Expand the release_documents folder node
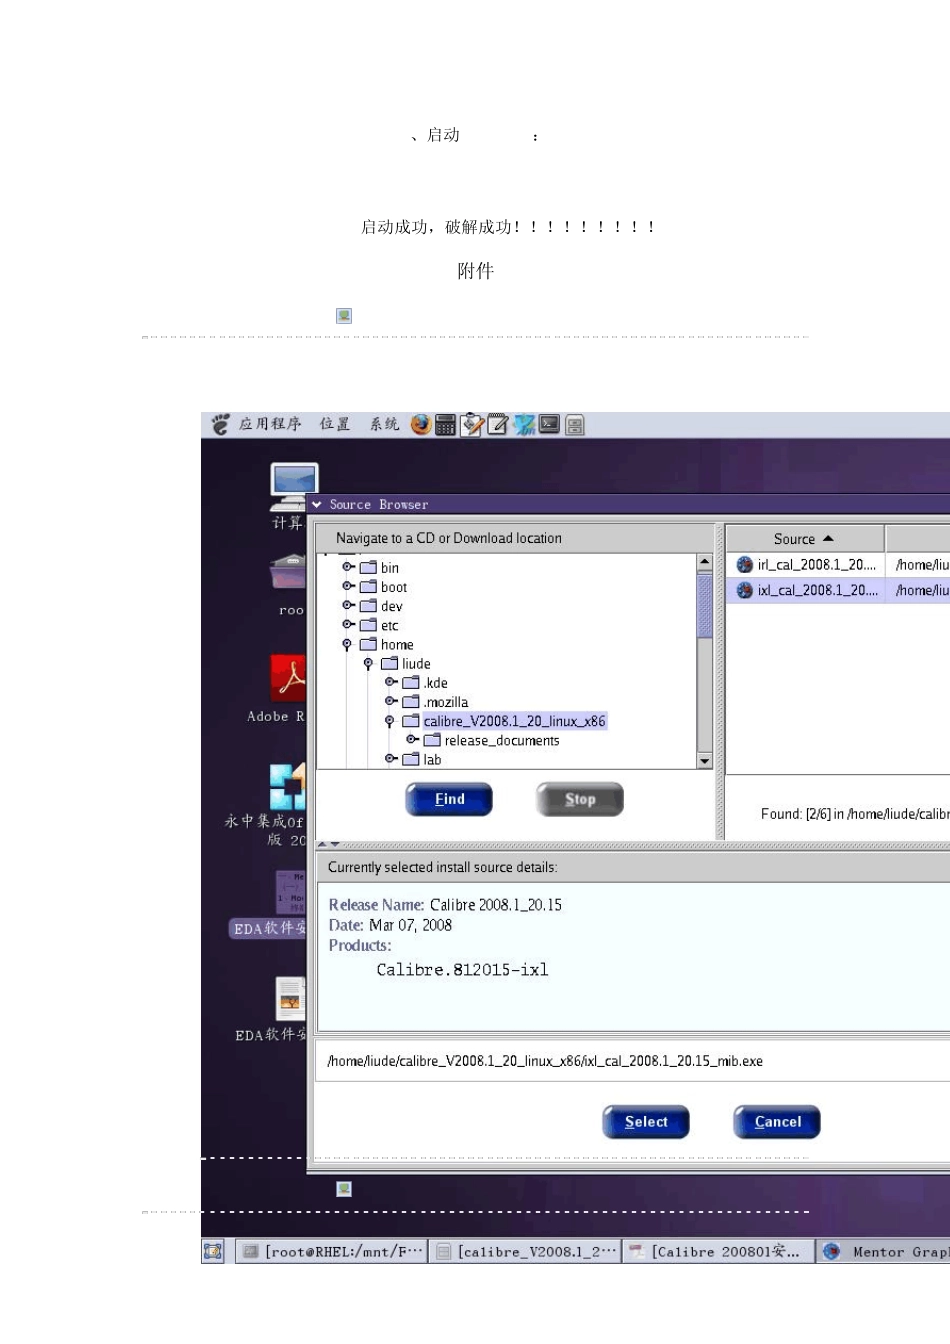Image resolution: width=950 pixels, height=1344 pixels. [x=412, y=739]
